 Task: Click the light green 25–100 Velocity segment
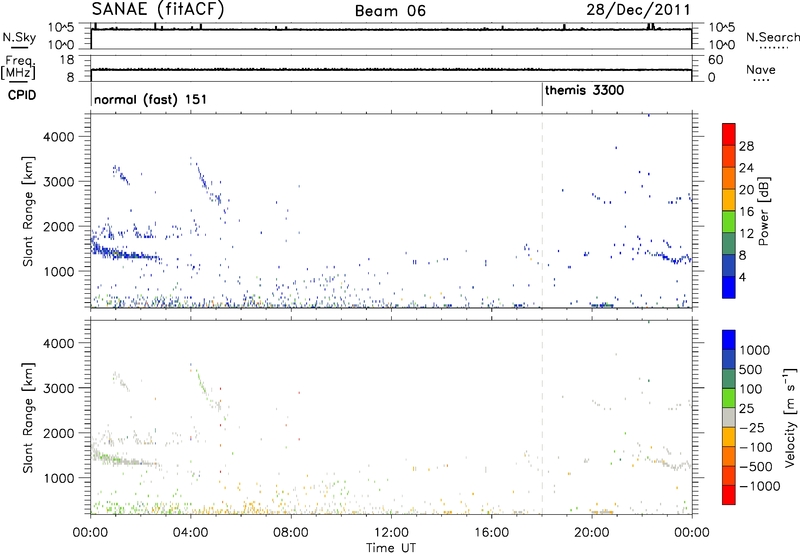pos(729,398)
